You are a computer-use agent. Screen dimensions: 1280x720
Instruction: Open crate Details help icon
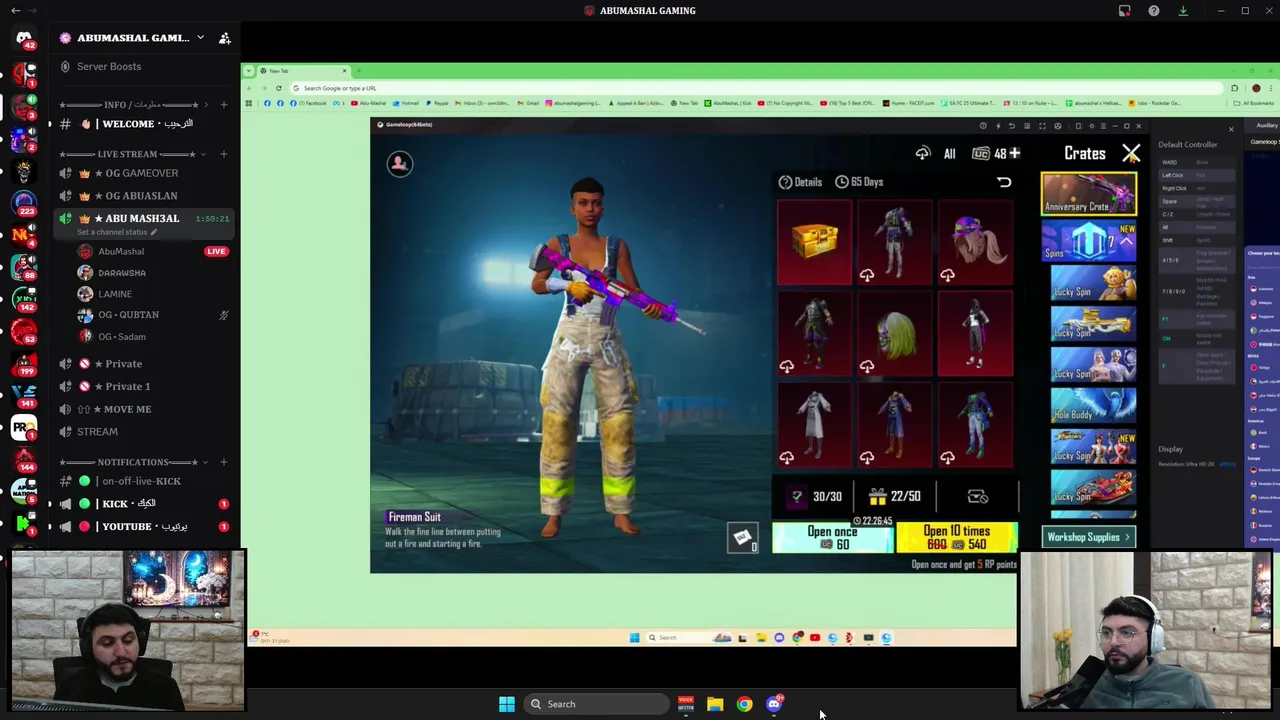pyautogui.click(x=800, y=182)
